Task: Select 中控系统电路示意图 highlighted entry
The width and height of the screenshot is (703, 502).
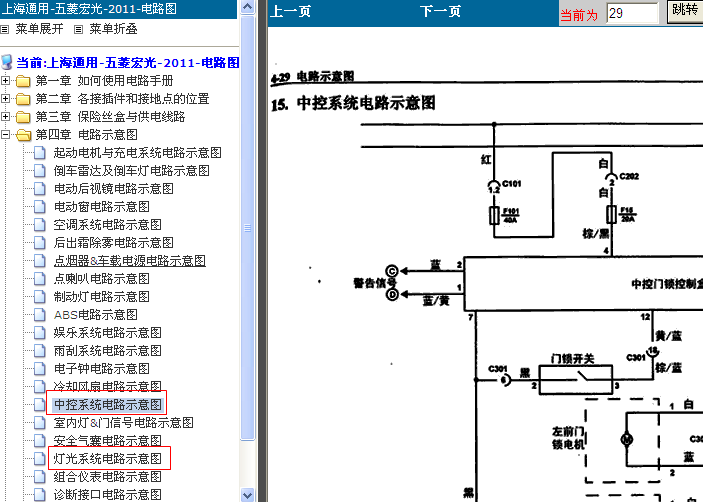Action: [107, 404]
